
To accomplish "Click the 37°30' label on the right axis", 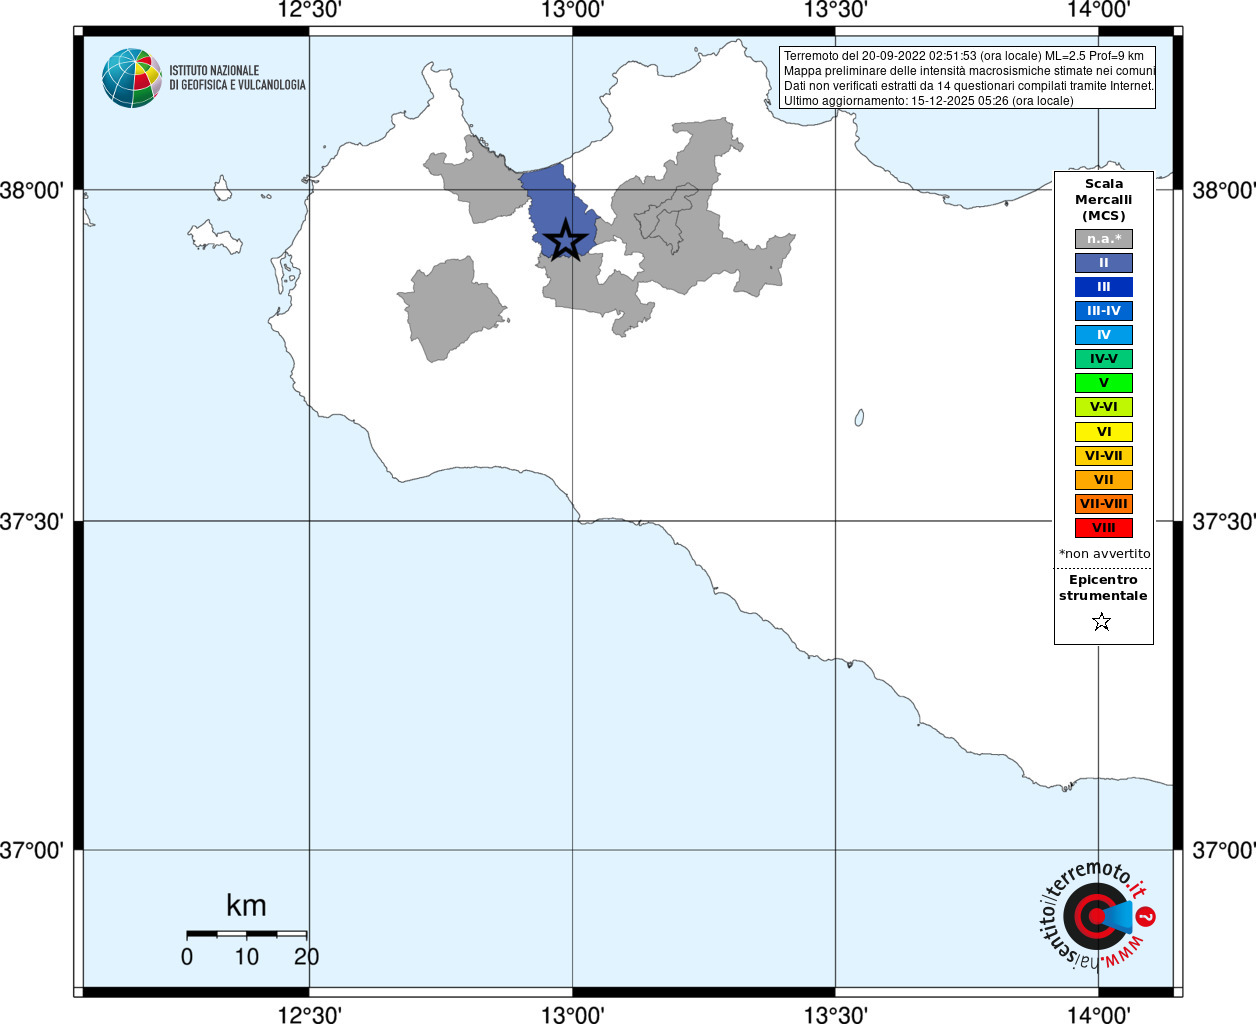I will click(1223, 521).
